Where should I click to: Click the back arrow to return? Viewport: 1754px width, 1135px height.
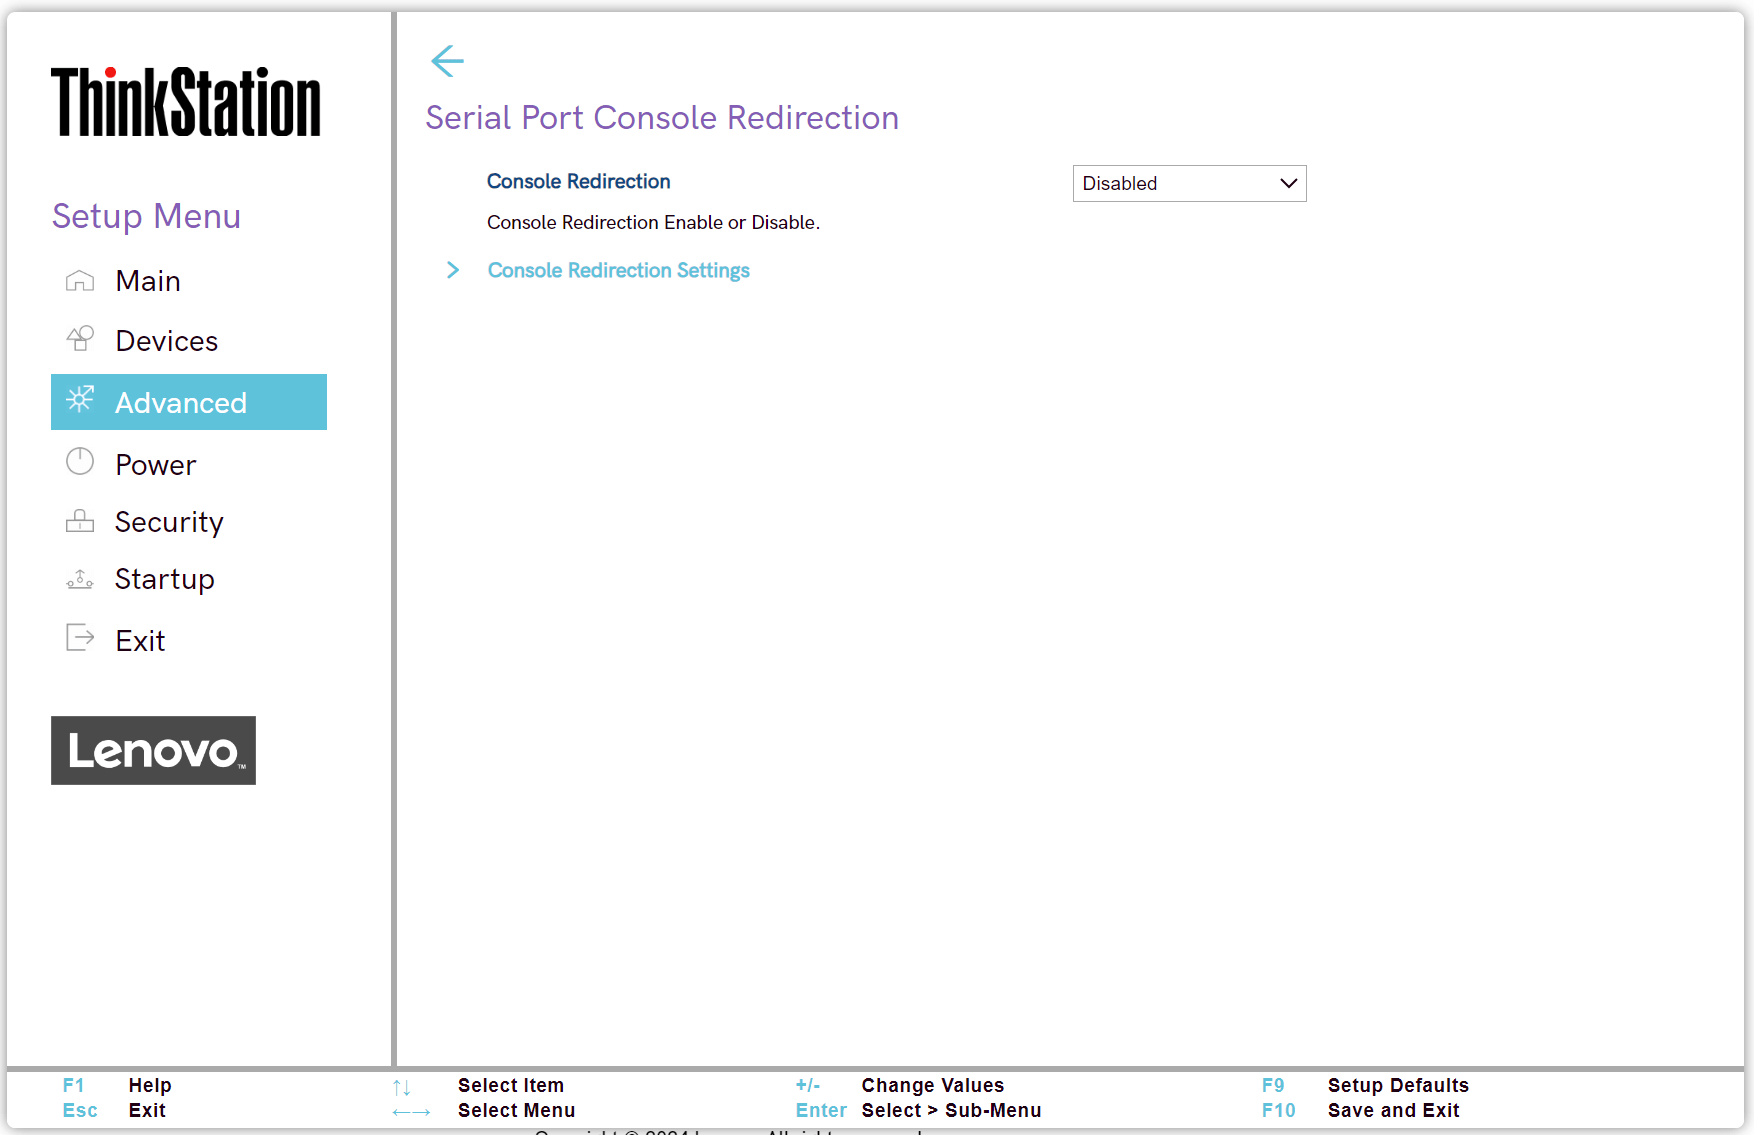447,61
